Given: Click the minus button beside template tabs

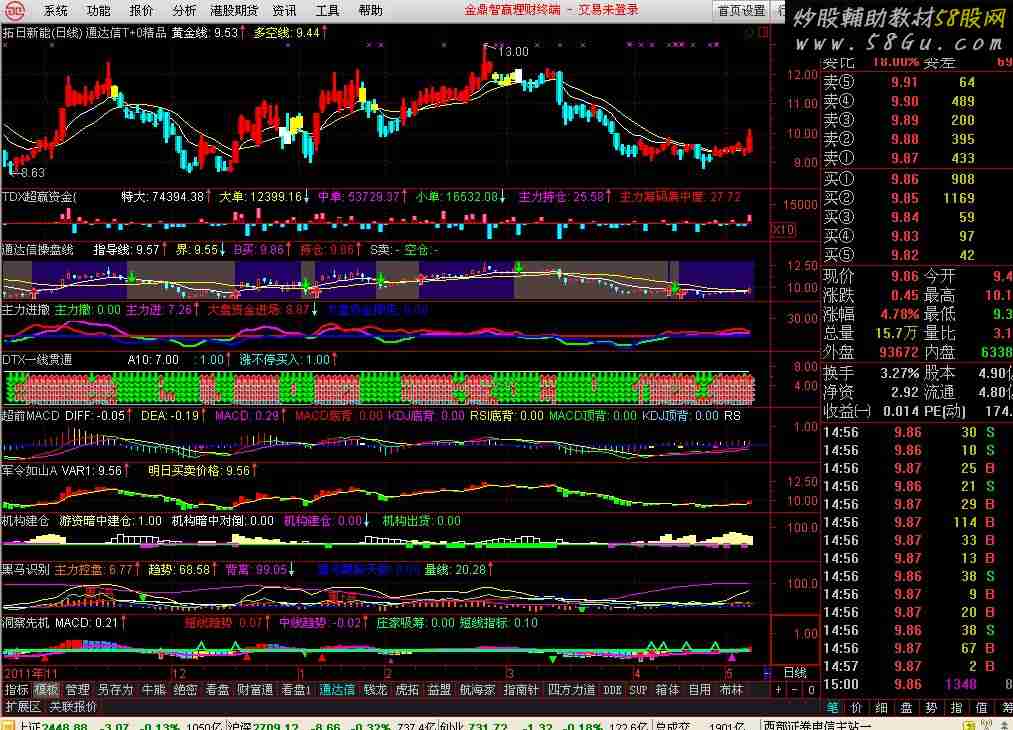Looking at the screenshot, I should [795, 690].
